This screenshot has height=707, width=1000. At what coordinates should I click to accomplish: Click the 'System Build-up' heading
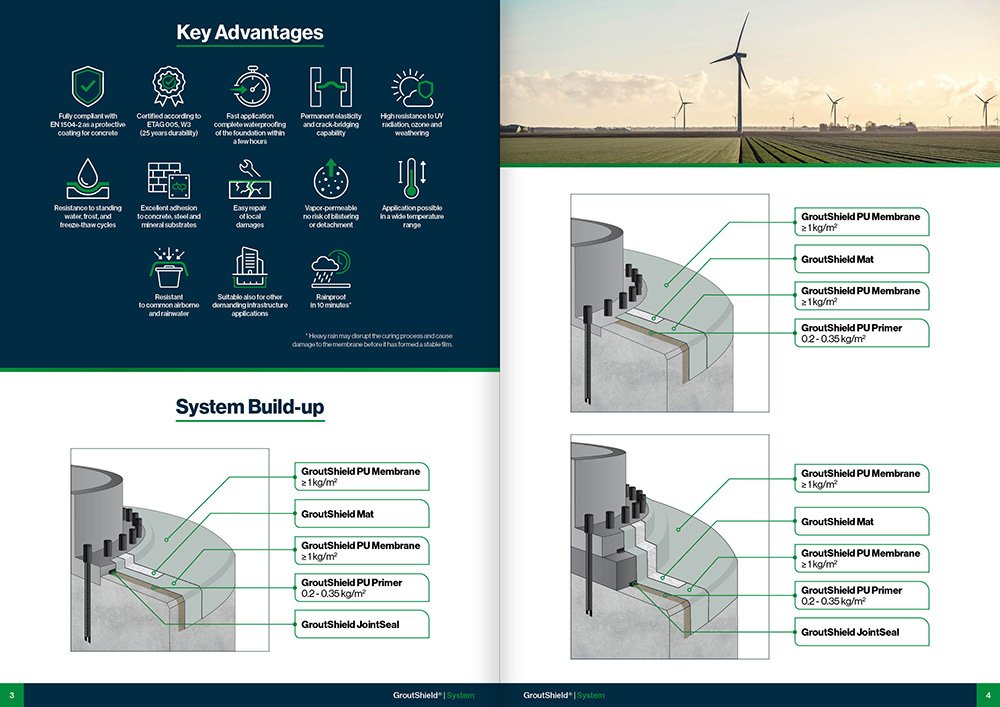[250, 407]
